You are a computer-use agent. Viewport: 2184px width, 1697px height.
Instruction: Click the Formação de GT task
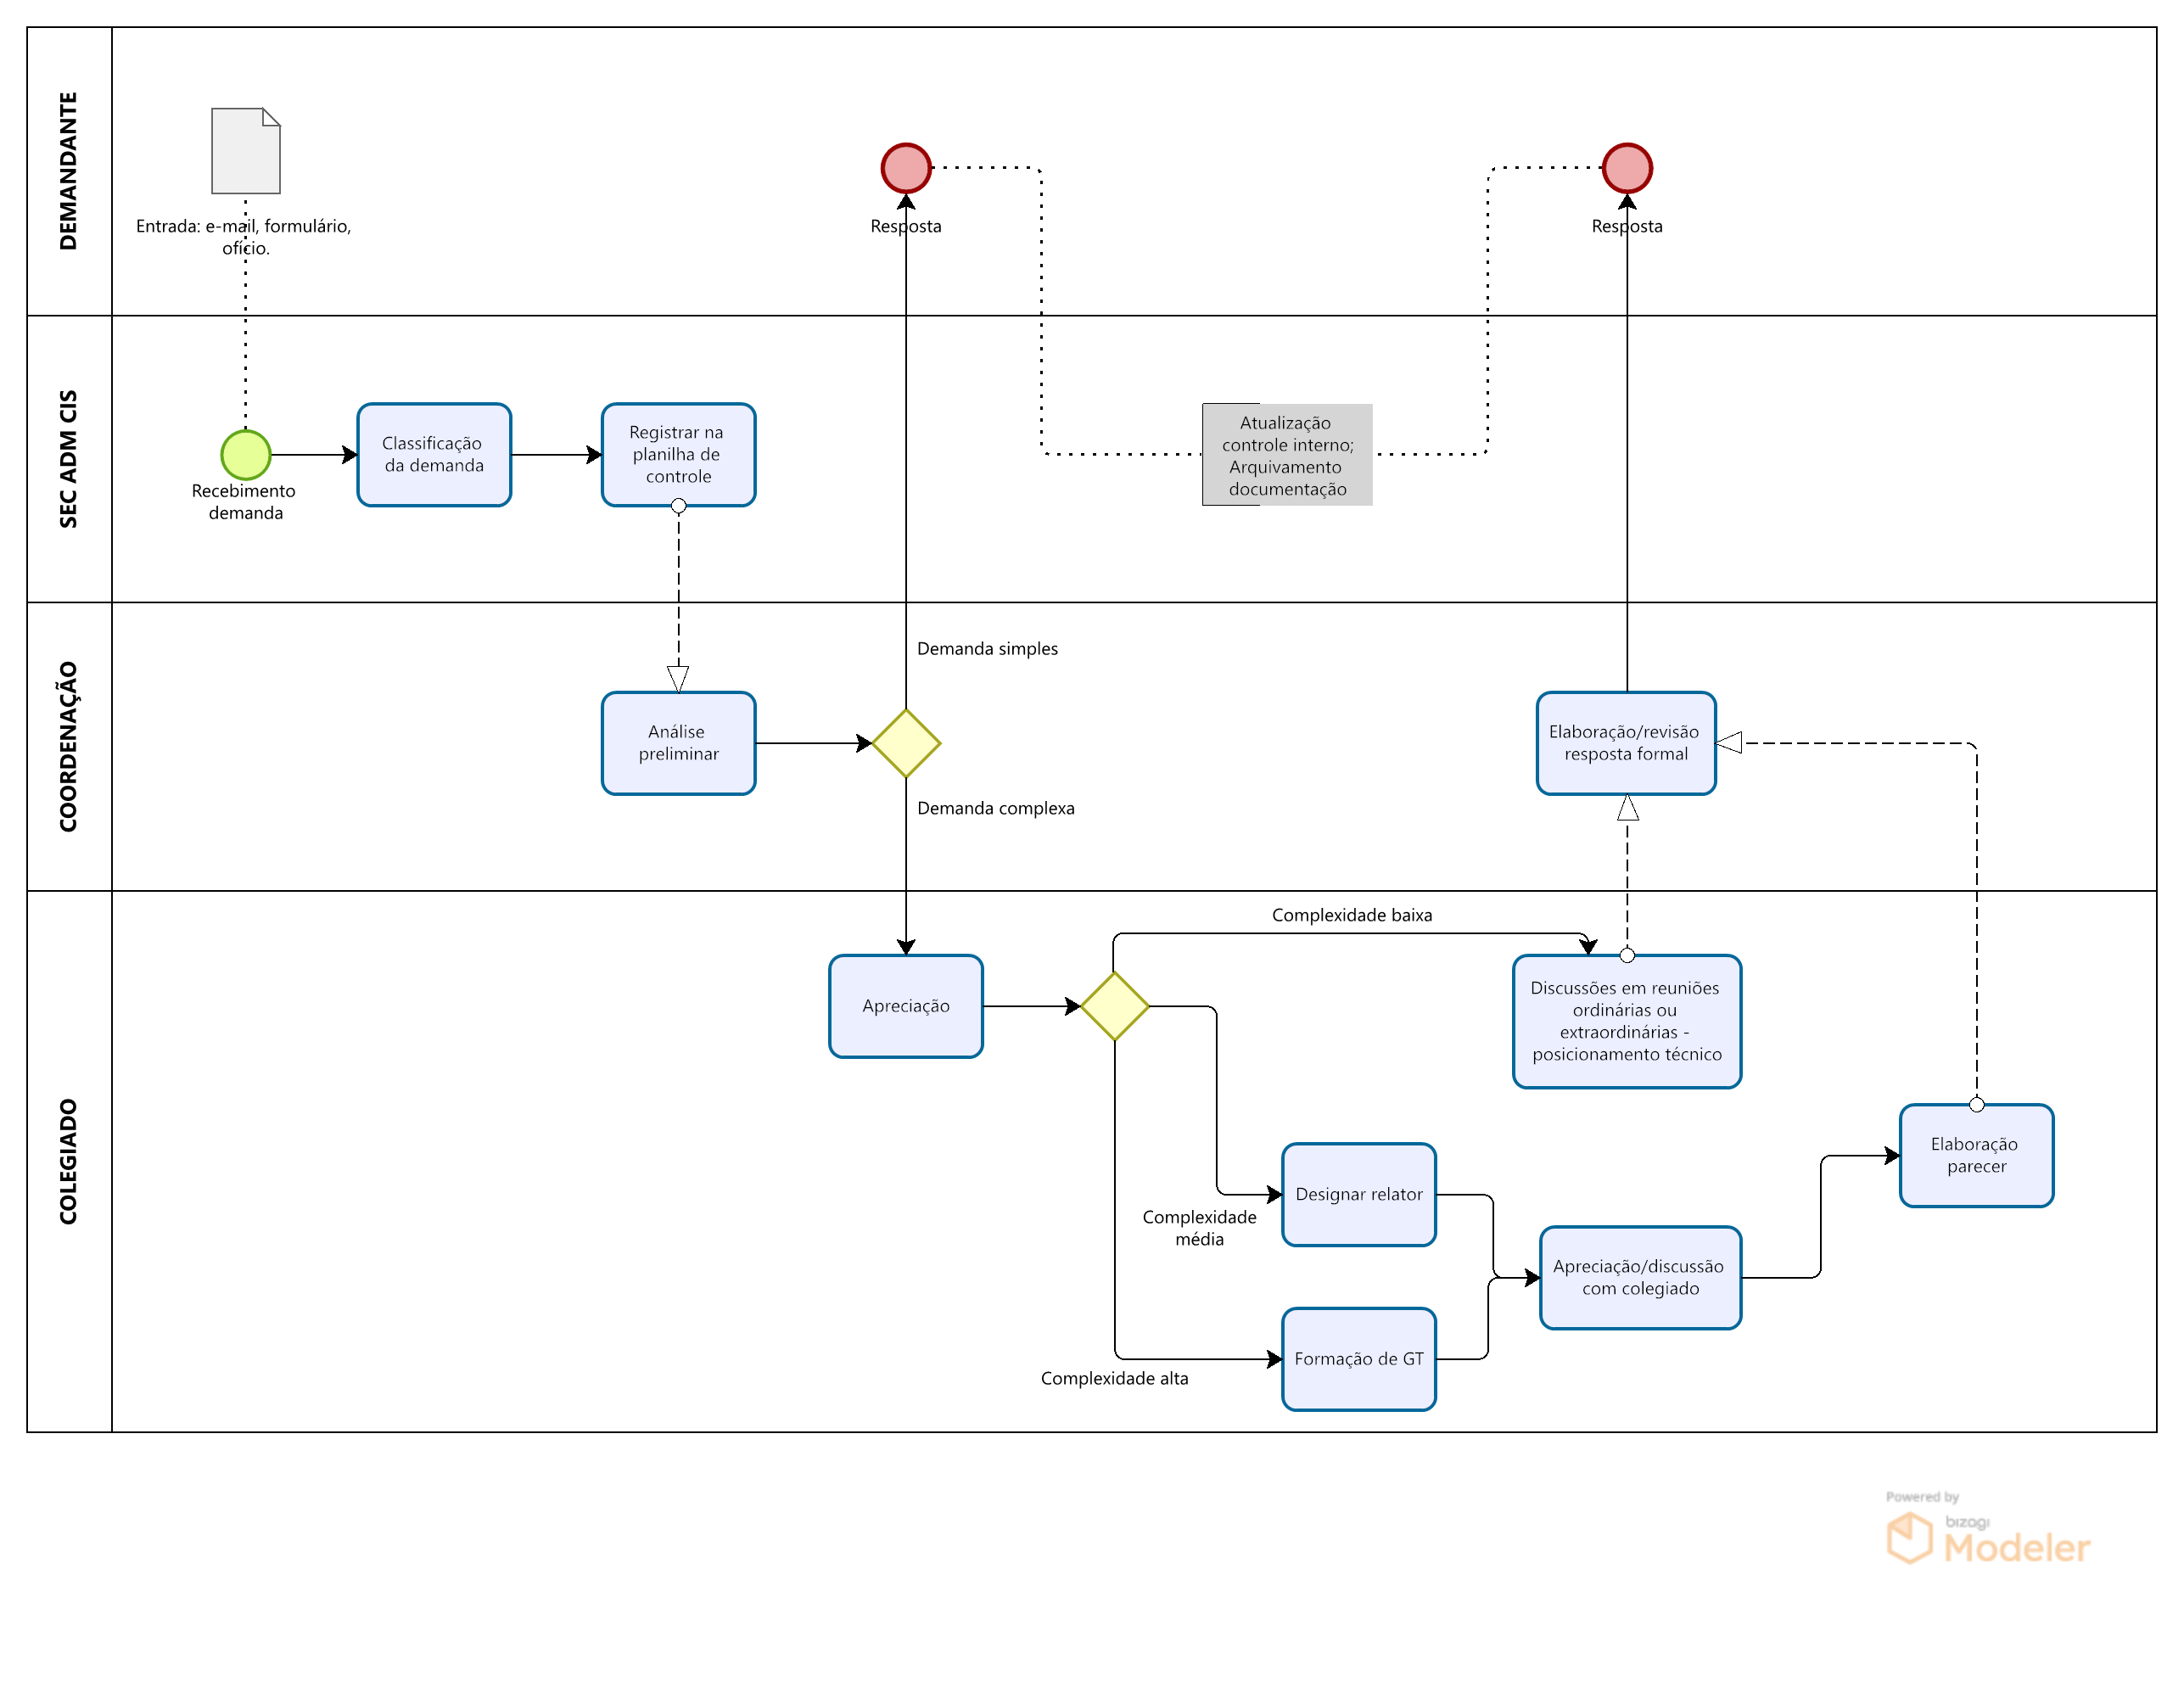[x=1358, y=1359]
